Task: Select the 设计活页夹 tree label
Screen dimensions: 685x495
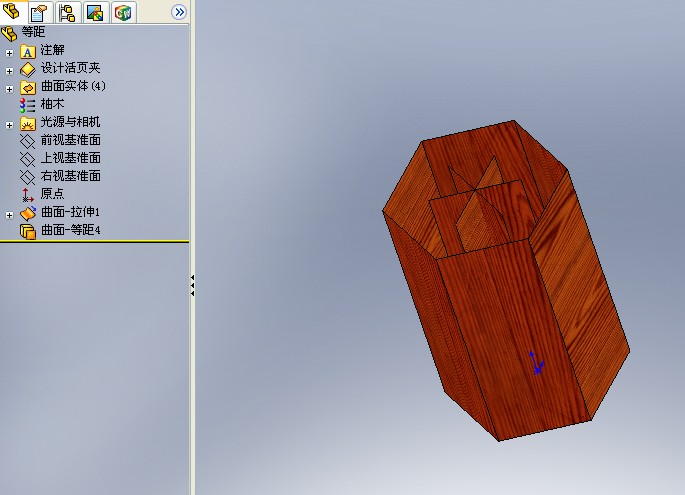Action: (70, 68)
